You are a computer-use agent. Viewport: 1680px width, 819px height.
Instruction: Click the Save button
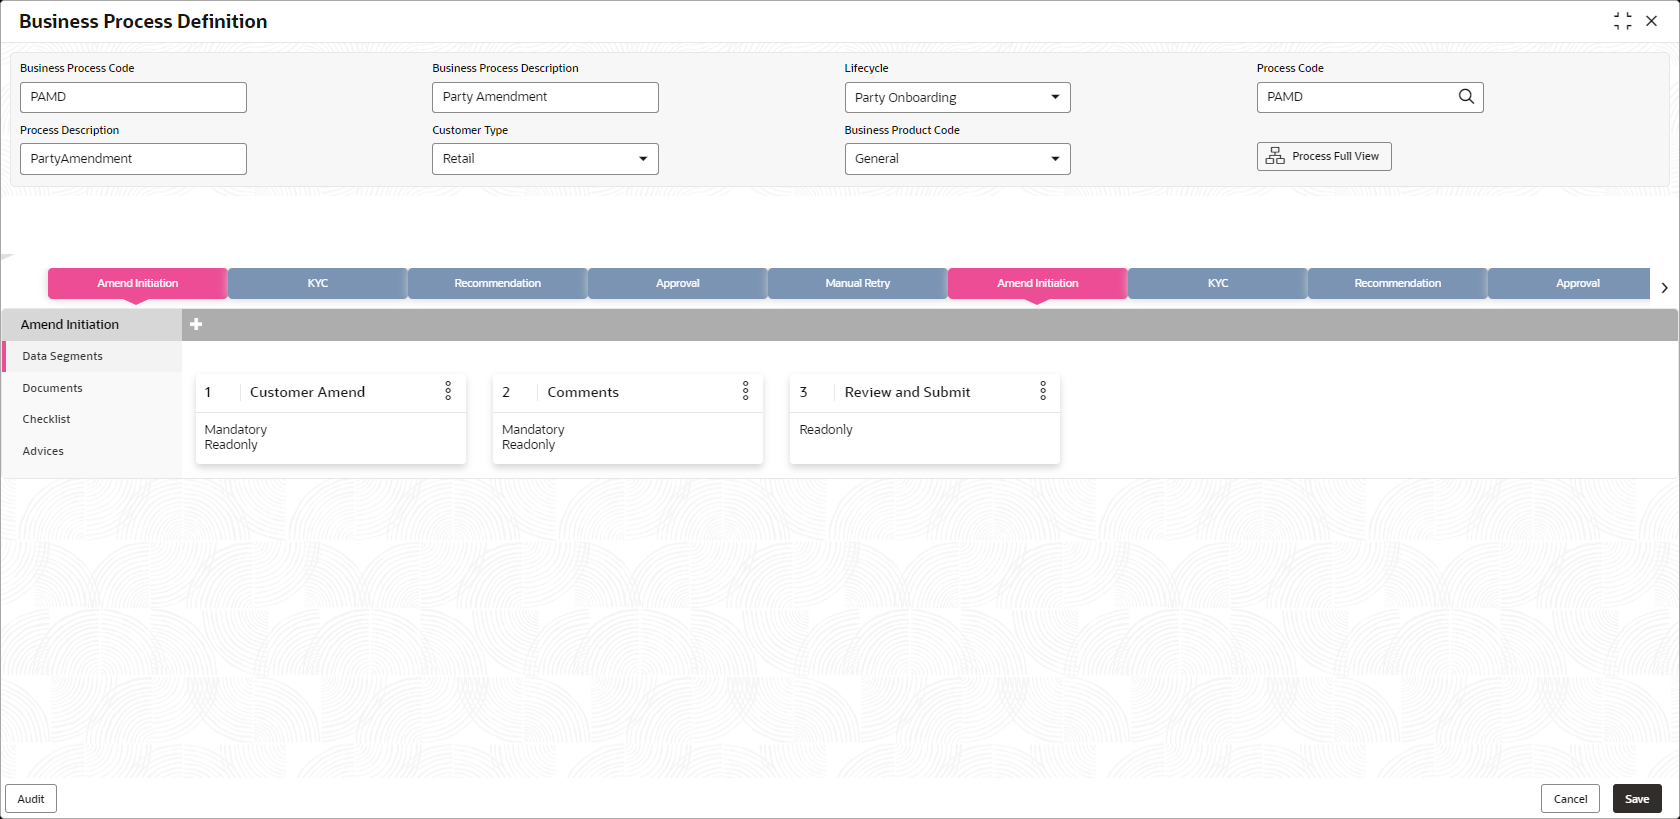click(x=1637, y=799)
